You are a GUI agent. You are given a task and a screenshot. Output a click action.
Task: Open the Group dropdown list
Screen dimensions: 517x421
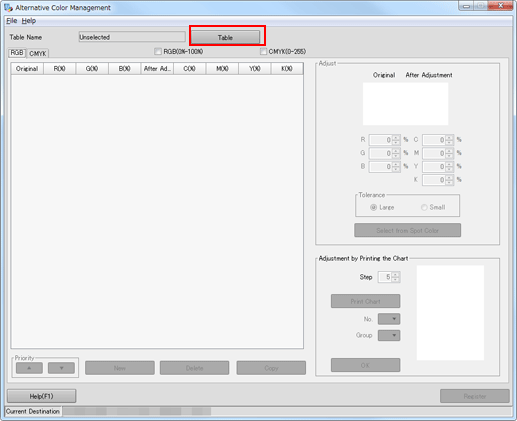(x=389, y=335)
